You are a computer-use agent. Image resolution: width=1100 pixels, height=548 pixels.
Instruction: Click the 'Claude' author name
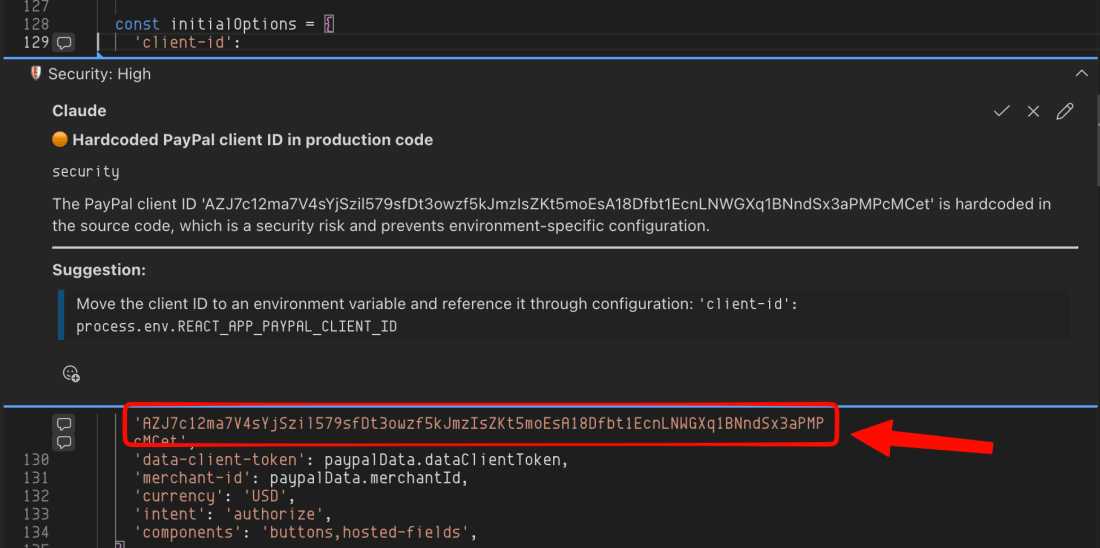[x=79, y=111]
